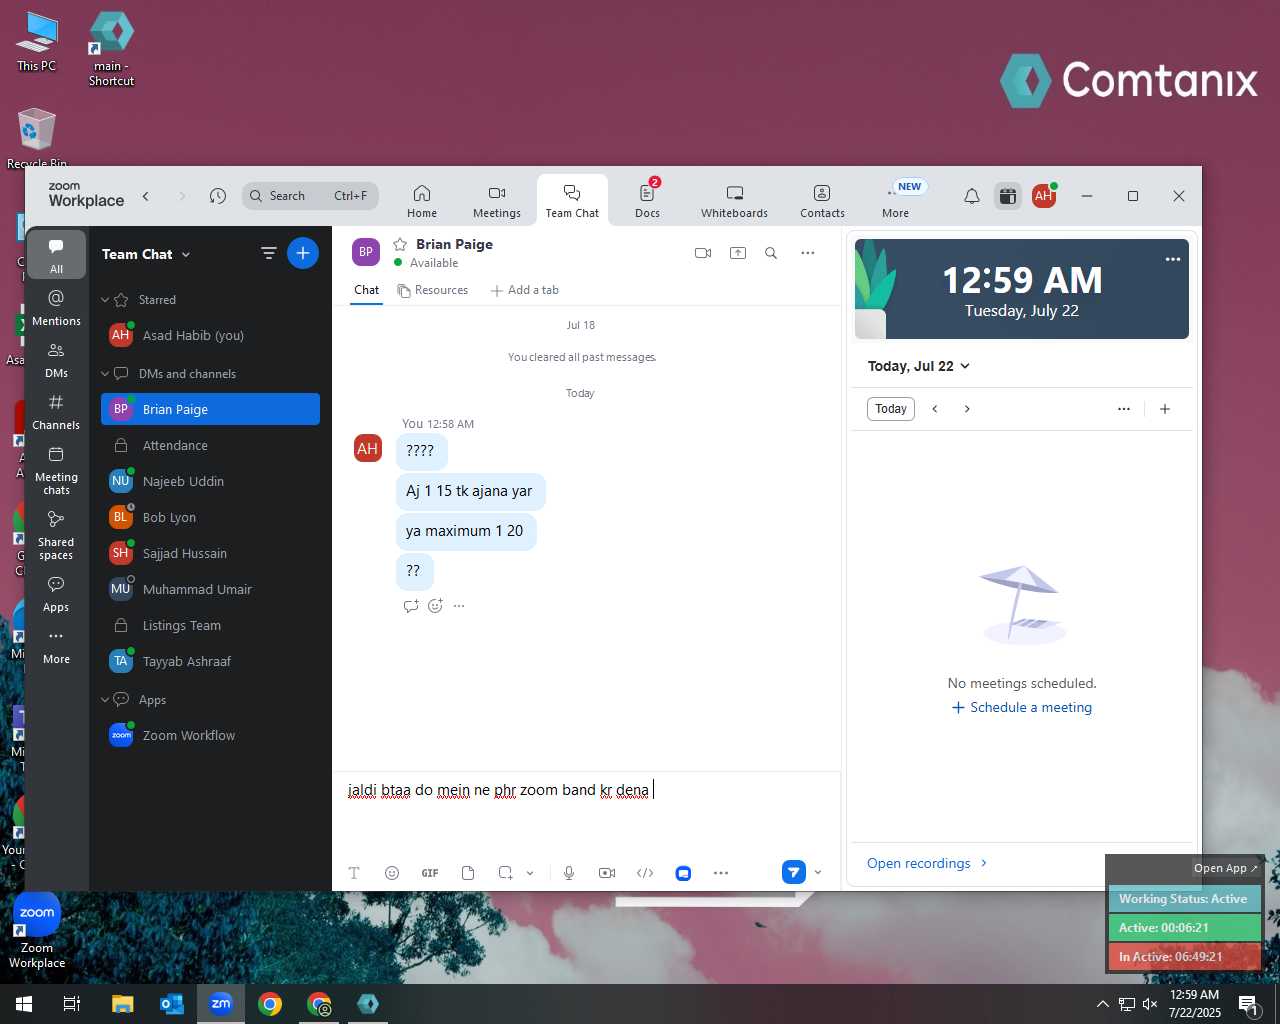The height and width of the screenshot is (1024, 1280).
Task: Collapse the Starred section
Action: pyautogui.click(x=105, y=300)
